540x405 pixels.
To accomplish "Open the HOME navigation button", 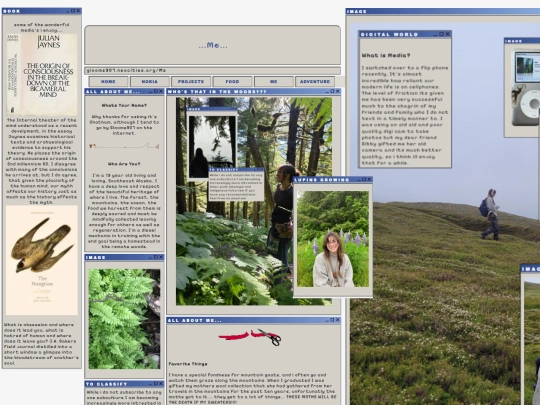I will (108, 82).
